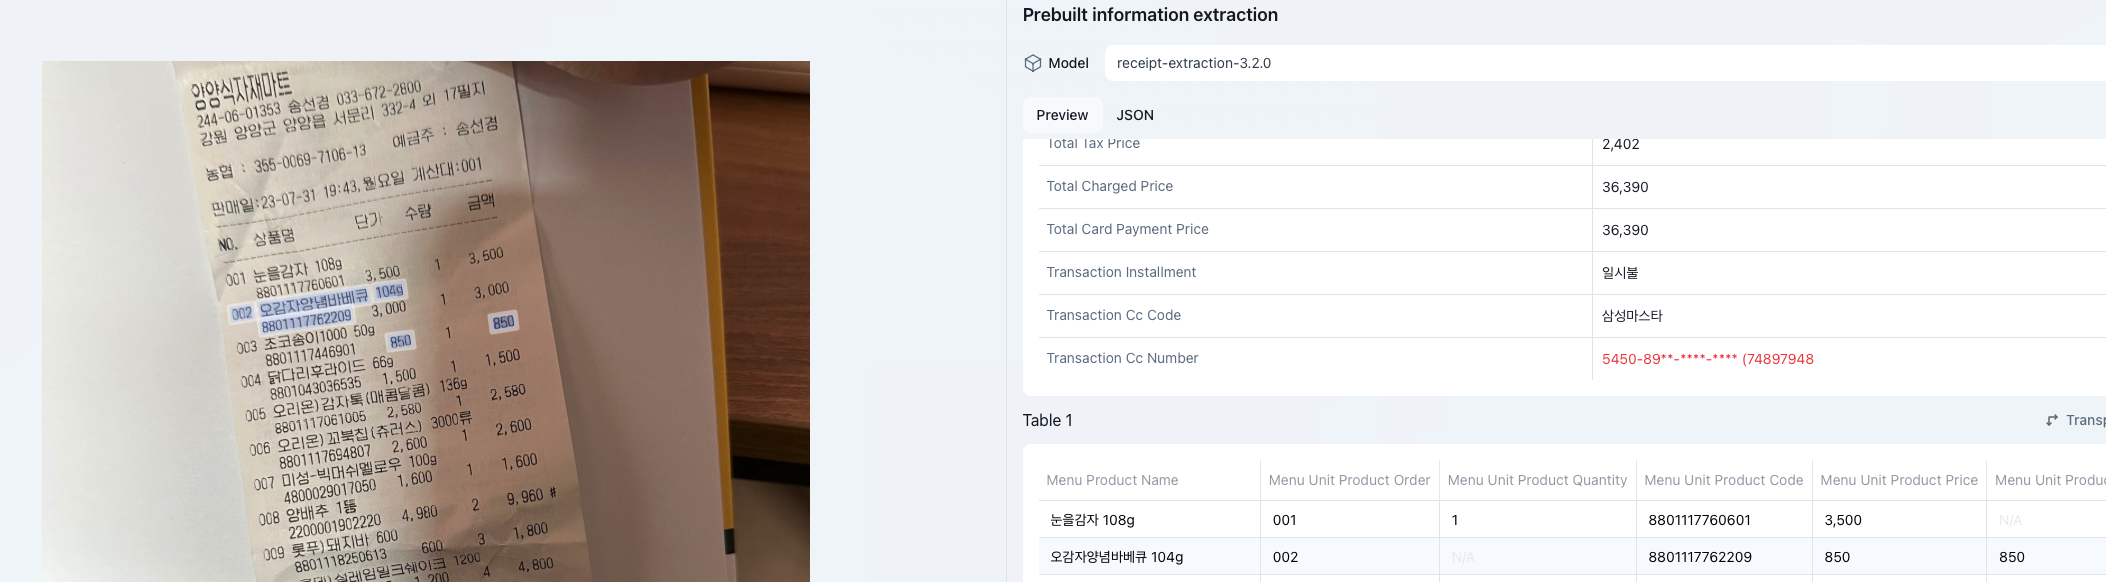Select the Preview tab

pos(1062,115)
